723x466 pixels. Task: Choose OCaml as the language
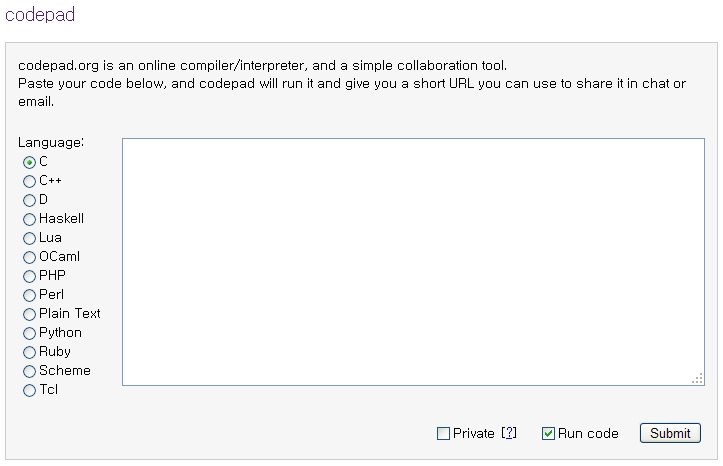pyautogui.click(x=29, y=257)
